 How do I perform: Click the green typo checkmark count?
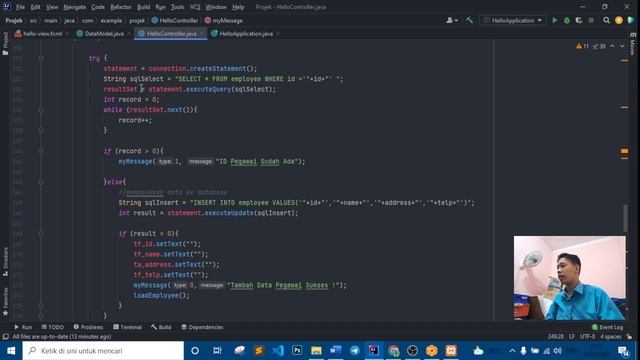tap(599, 46)
